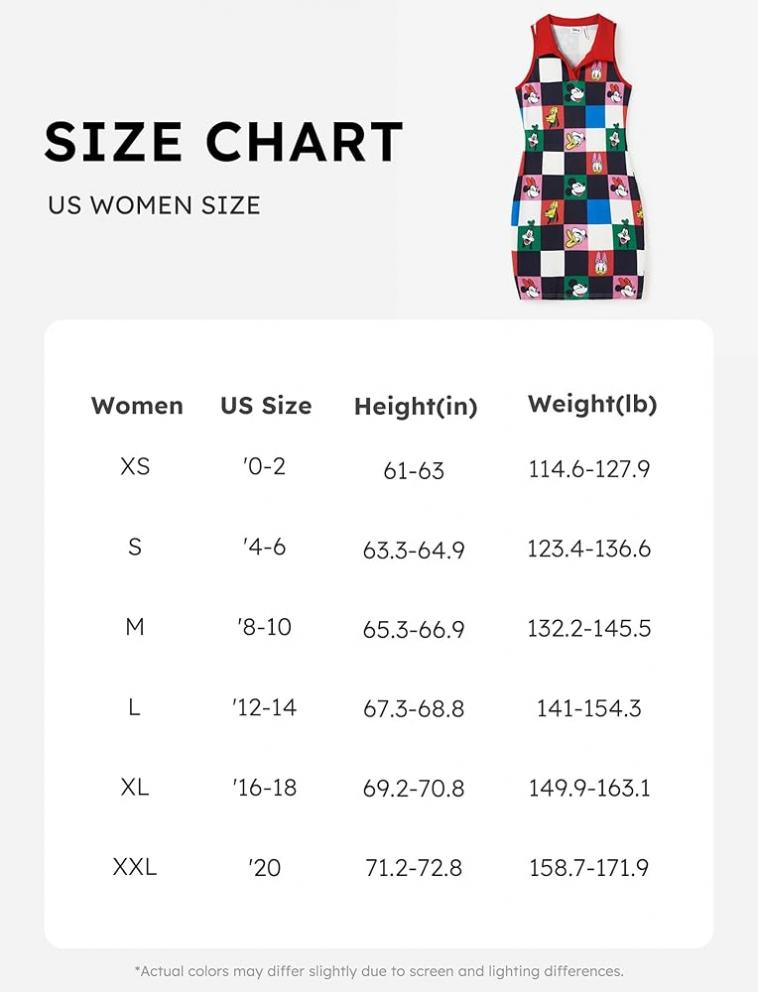Click the actual colors disclaimer note
Screen dimensions: 758x992
point(379,971)
